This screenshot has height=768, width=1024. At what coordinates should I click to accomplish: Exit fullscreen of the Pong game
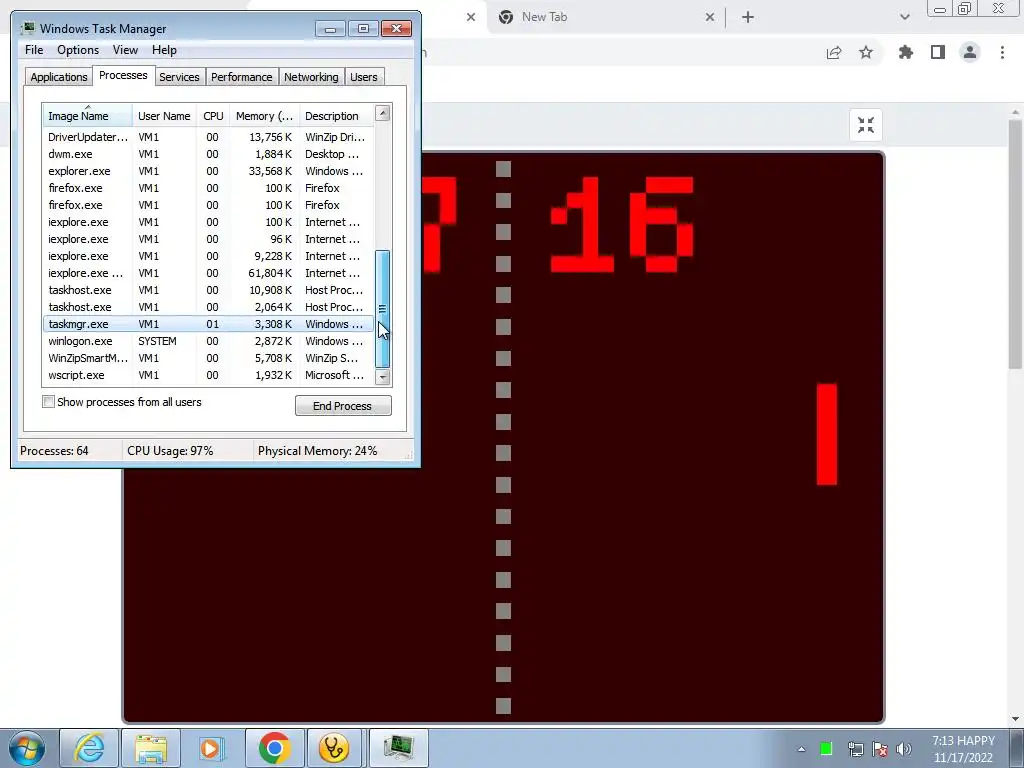tap(866, 125)
